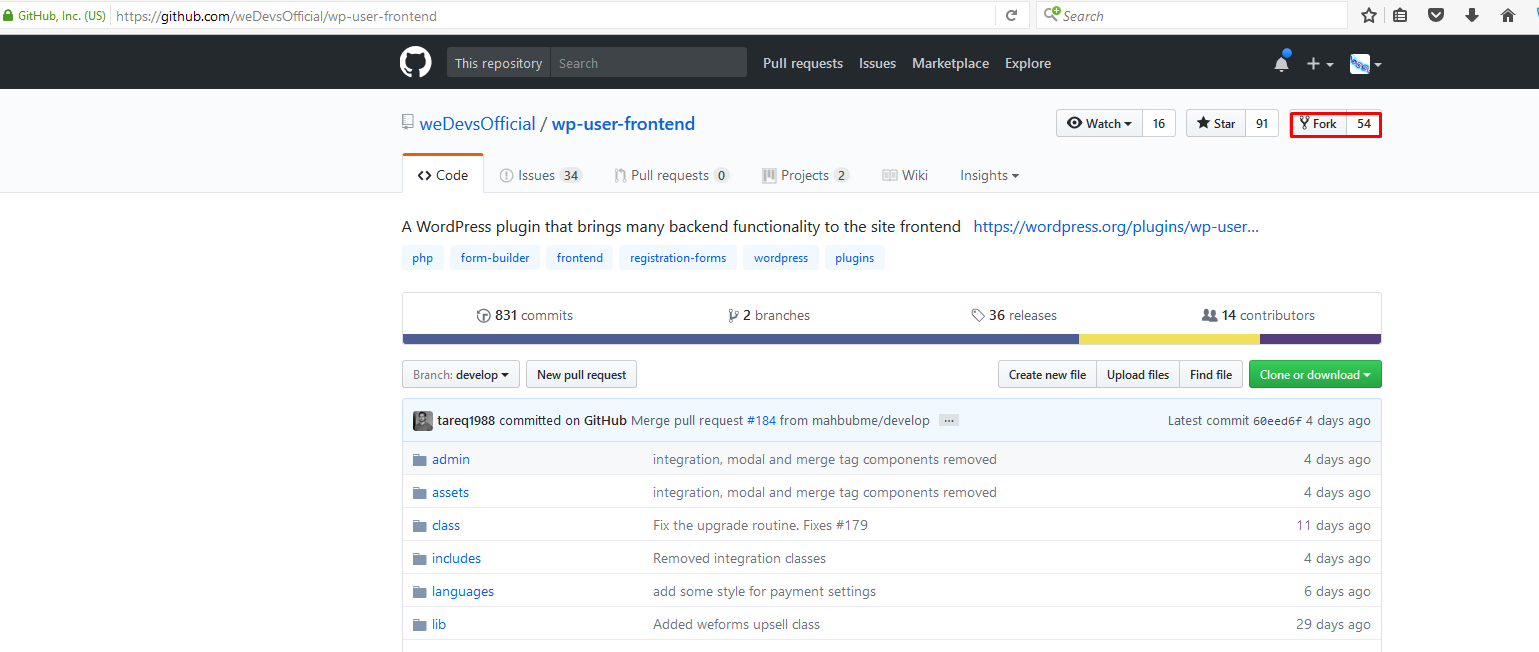Click the browser address bar URL
This screenshot has width=1539, height=652.
pos(276,16)
